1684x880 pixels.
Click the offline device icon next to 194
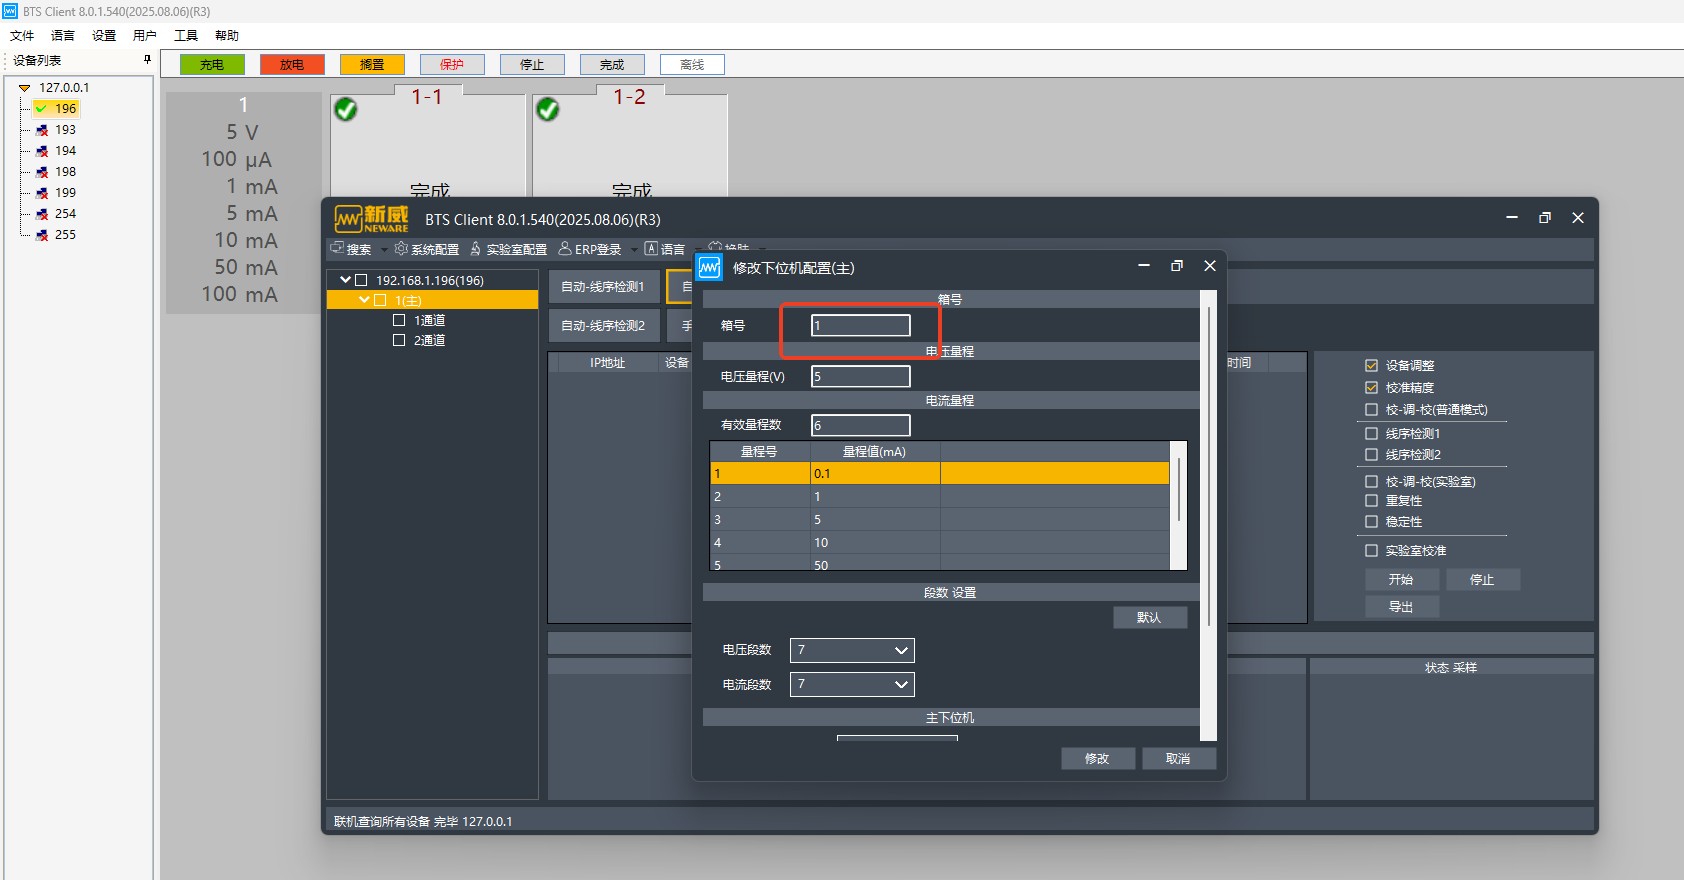pos(42,151)
